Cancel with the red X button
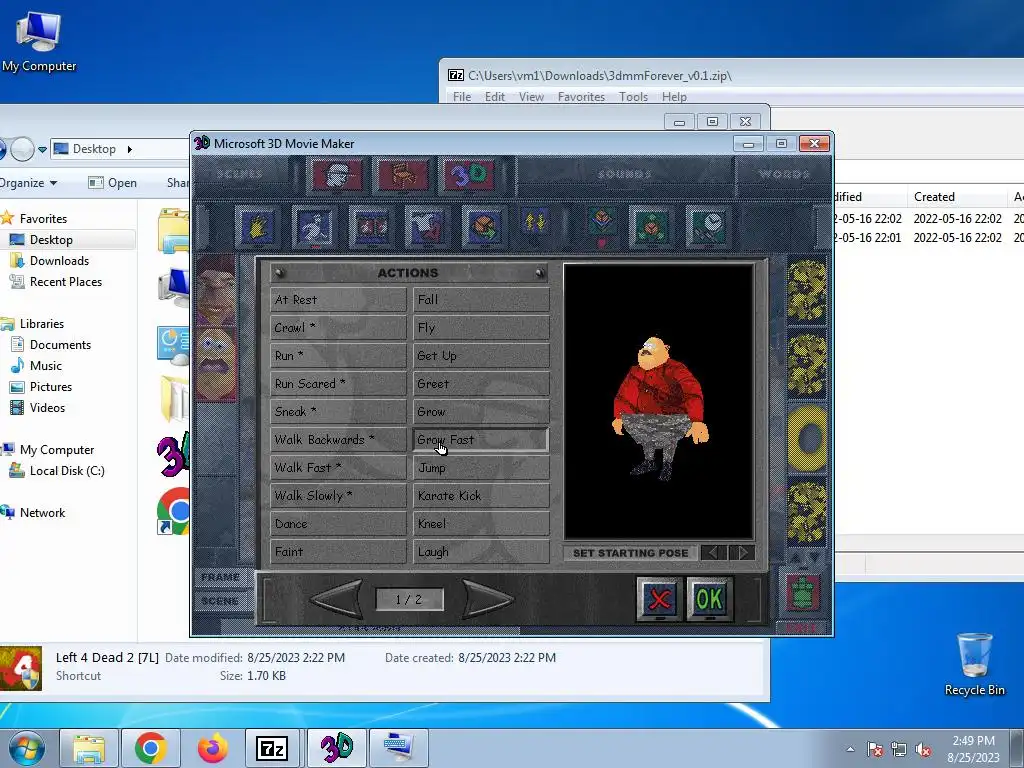 point(660,598)
